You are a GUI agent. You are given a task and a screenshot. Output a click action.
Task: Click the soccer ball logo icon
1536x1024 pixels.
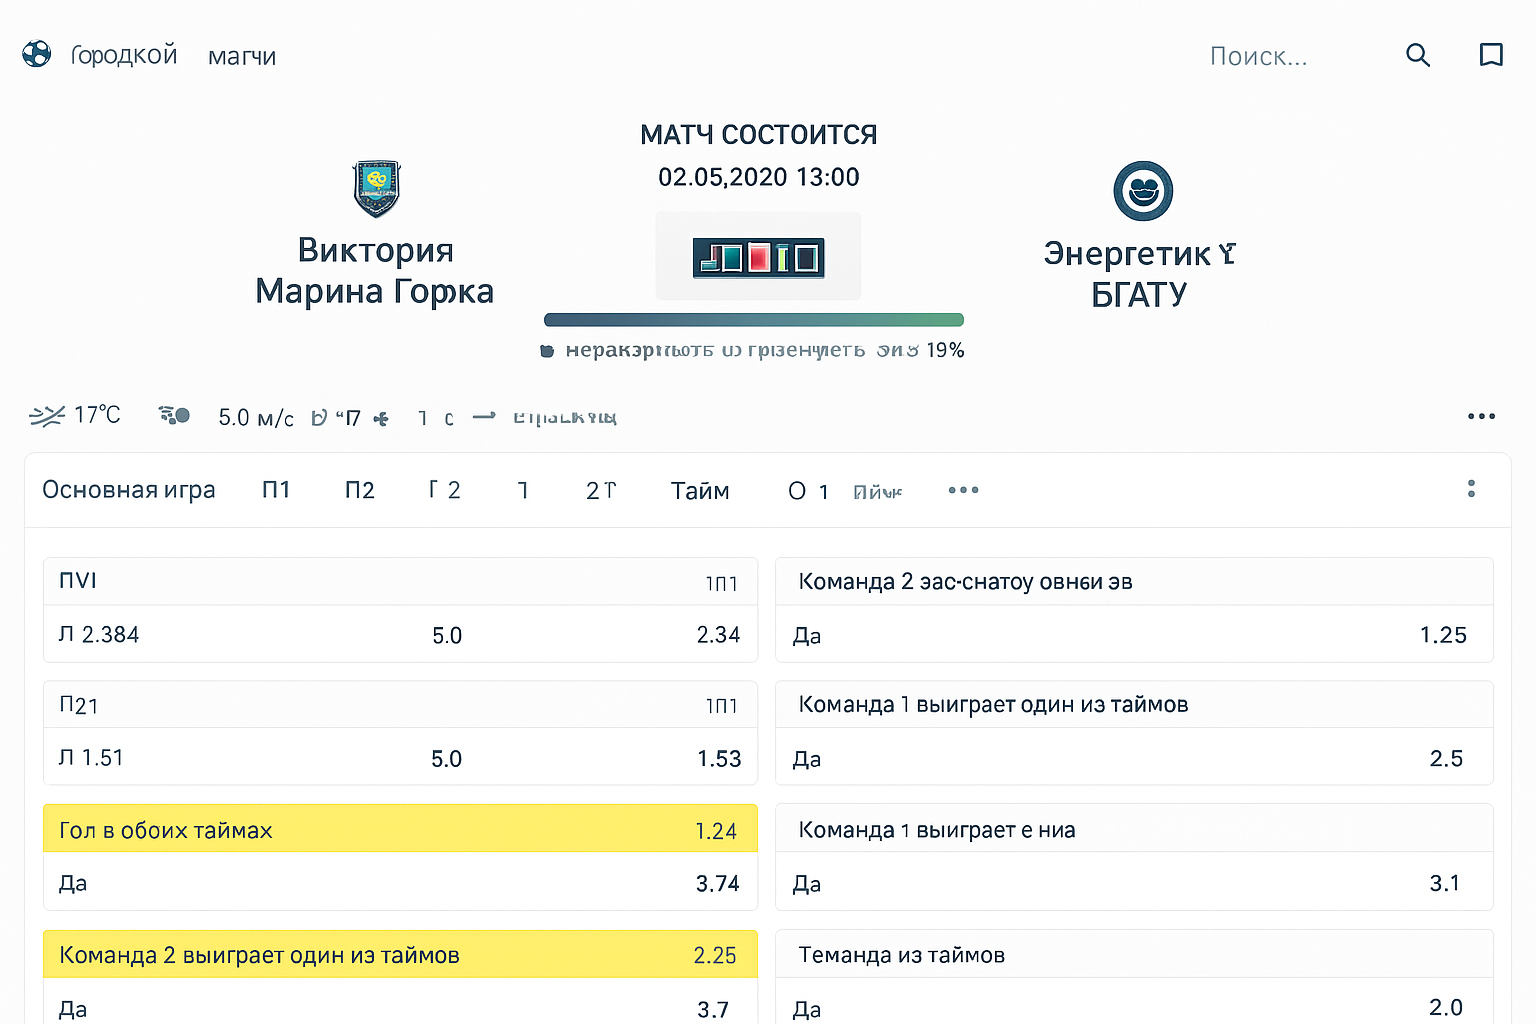pos(37,54)
